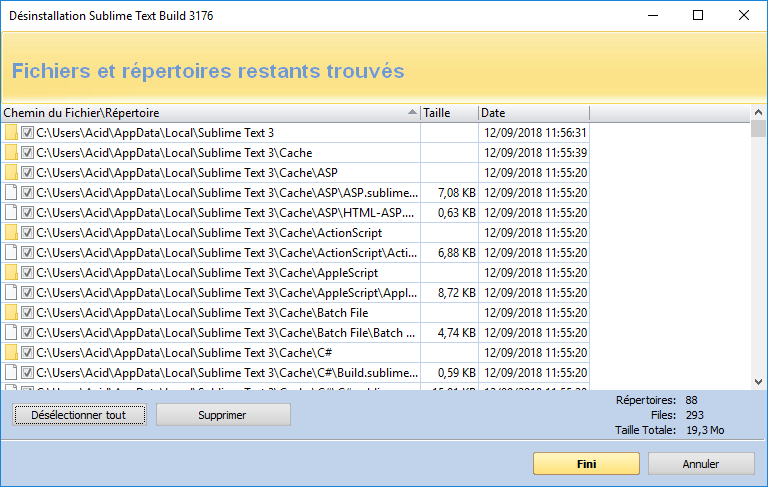769x488 pixels.
Task: Toggle checkbox for Cache\ASP folder
Action: [27, 173]
